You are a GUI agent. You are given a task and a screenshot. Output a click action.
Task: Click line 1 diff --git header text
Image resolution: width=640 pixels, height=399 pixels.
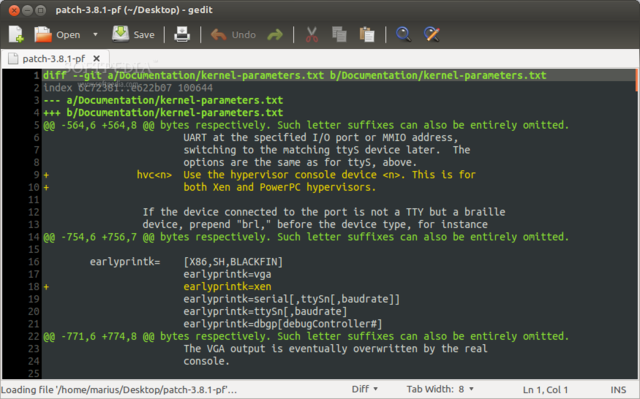click(x=294, y=75)
